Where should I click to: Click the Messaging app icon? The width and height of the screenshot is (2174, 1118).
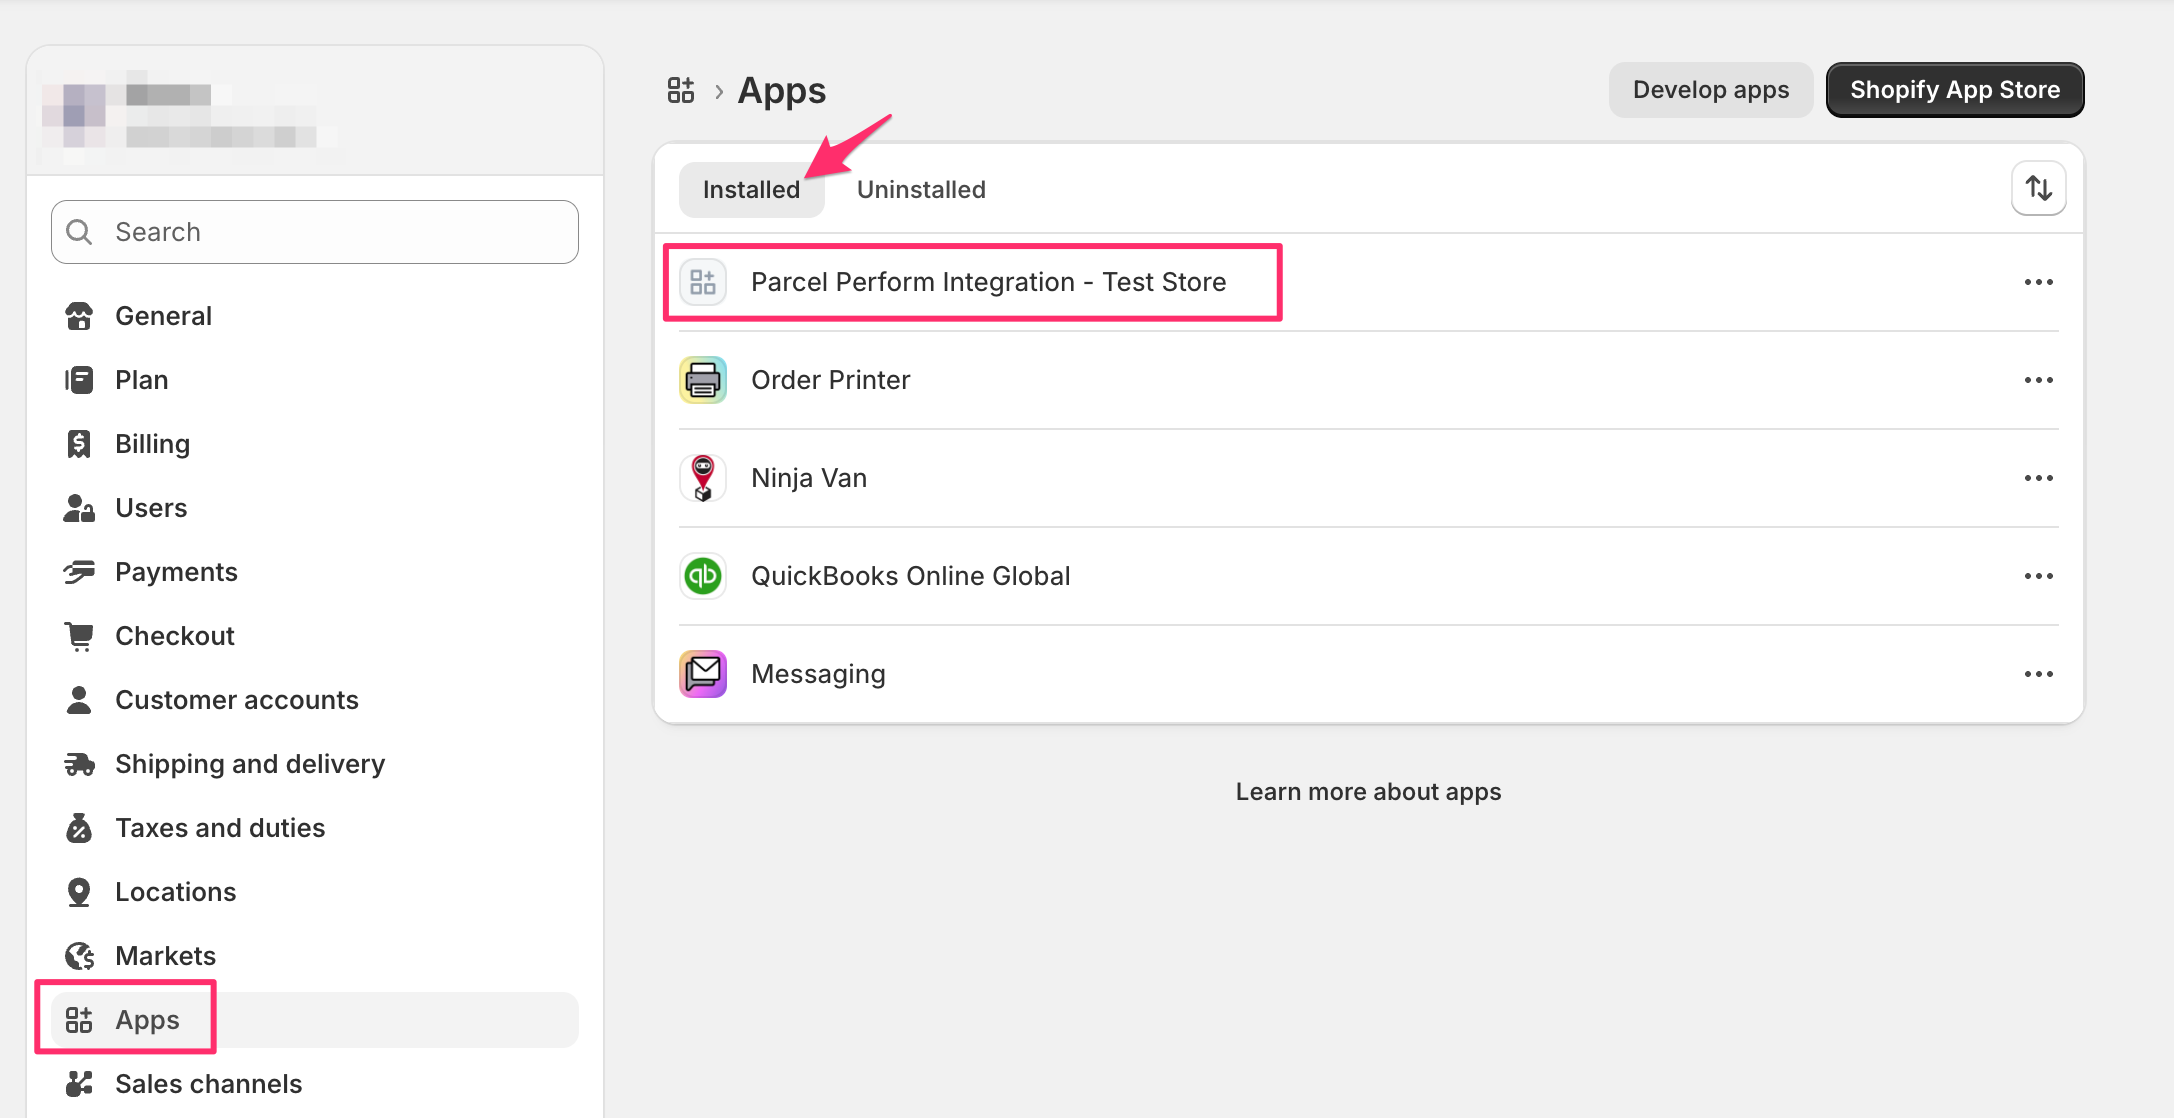coord(703,674)
